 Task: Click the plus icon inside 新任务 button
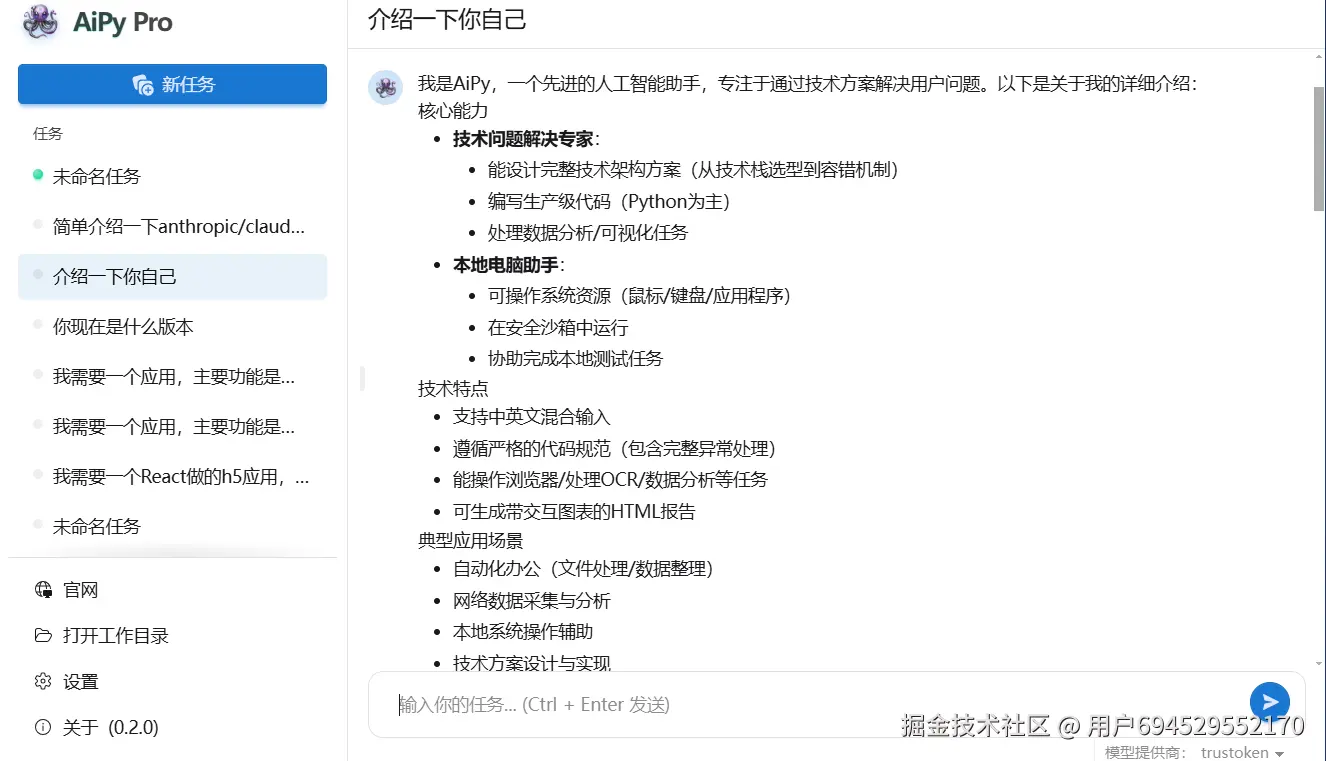[x=143, y=85]
